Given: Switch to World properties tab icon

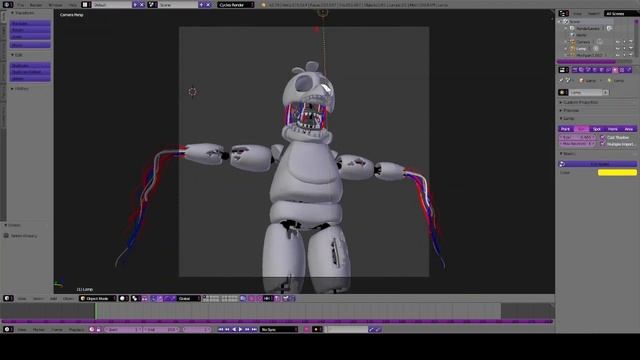Looking at the screenshot, I should (x=595, y=70).
